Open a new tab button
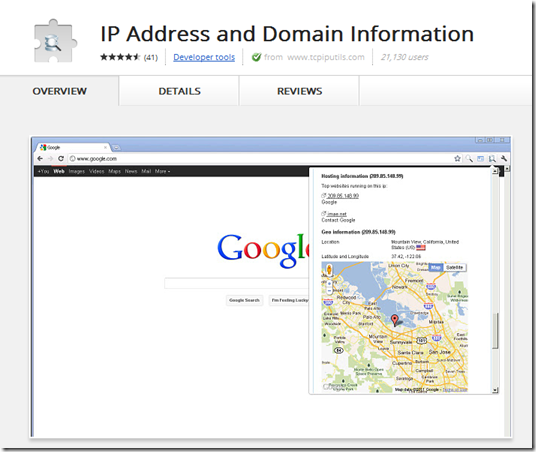536x452 pixels. tap(117, 147)
